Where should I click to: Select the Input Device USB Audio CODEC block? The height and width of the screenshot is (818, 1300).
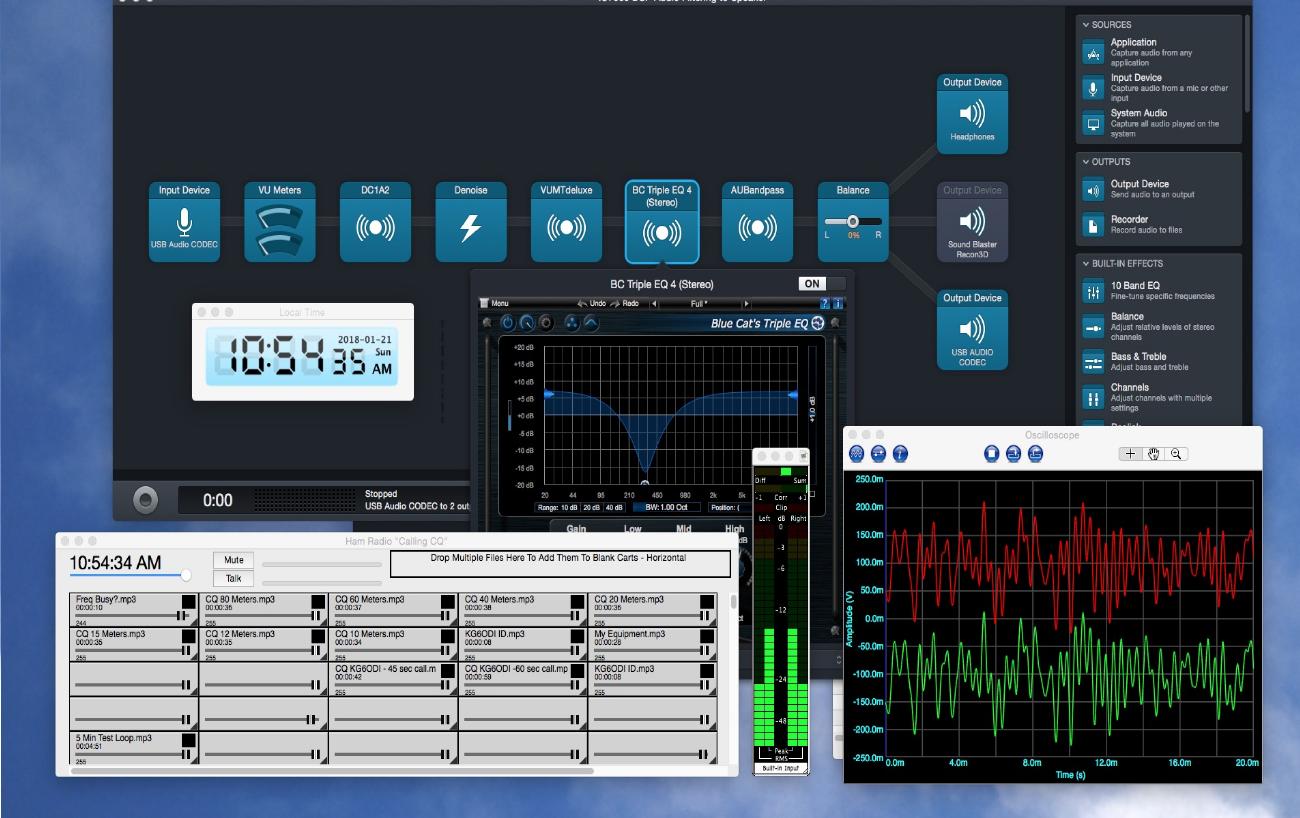(184, 222)
